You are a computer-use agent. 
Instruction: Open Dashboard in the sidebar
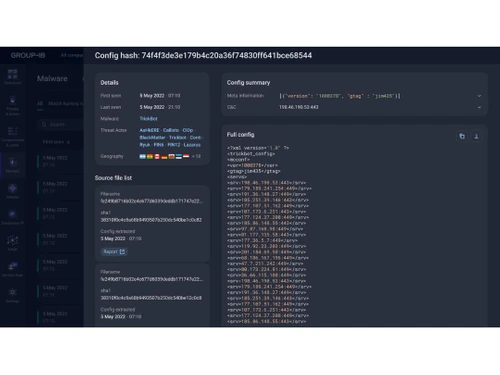(13, 76)
